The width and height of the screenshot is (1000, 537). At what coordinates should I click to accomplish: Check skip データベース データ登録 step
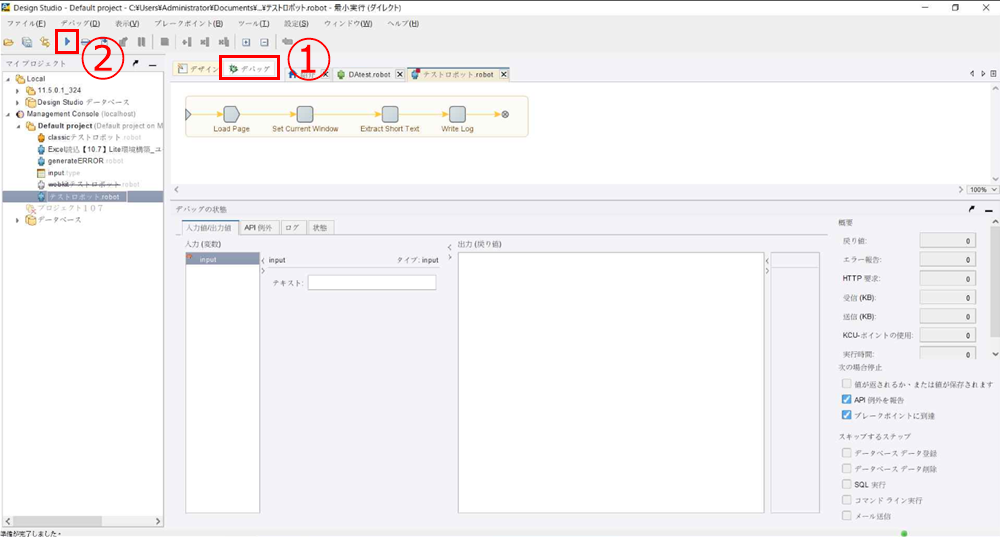tap(846, 453)
